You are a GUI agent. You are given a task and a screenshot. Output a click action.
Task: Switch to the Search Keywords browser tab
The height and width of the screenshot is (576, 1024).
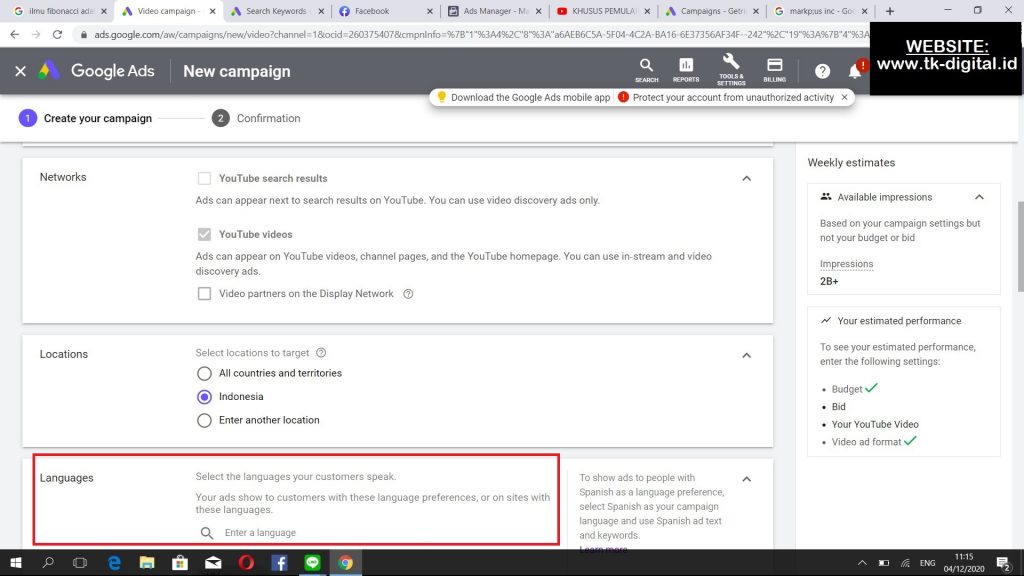coord(275,11)
